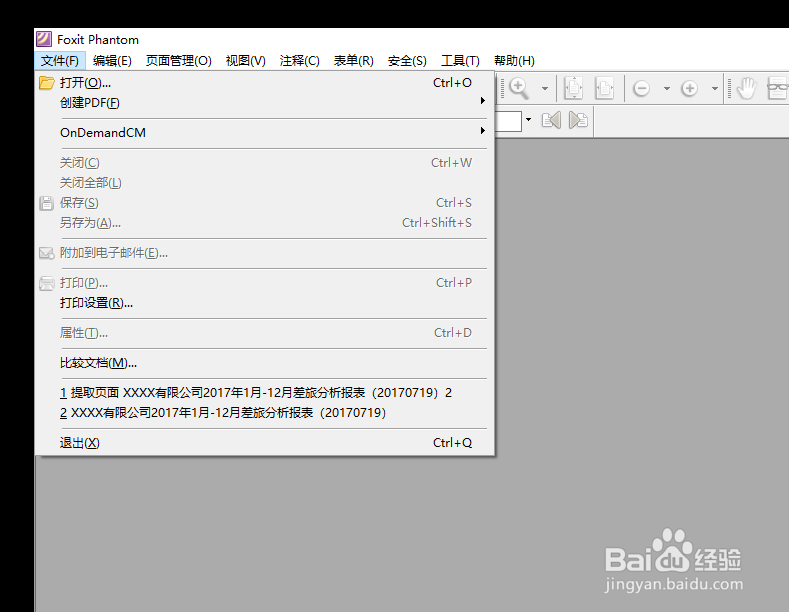789x612 pixels.
Task: Close the 文件(F) menu
Action: pyautogui.click(x=60, y=61)
